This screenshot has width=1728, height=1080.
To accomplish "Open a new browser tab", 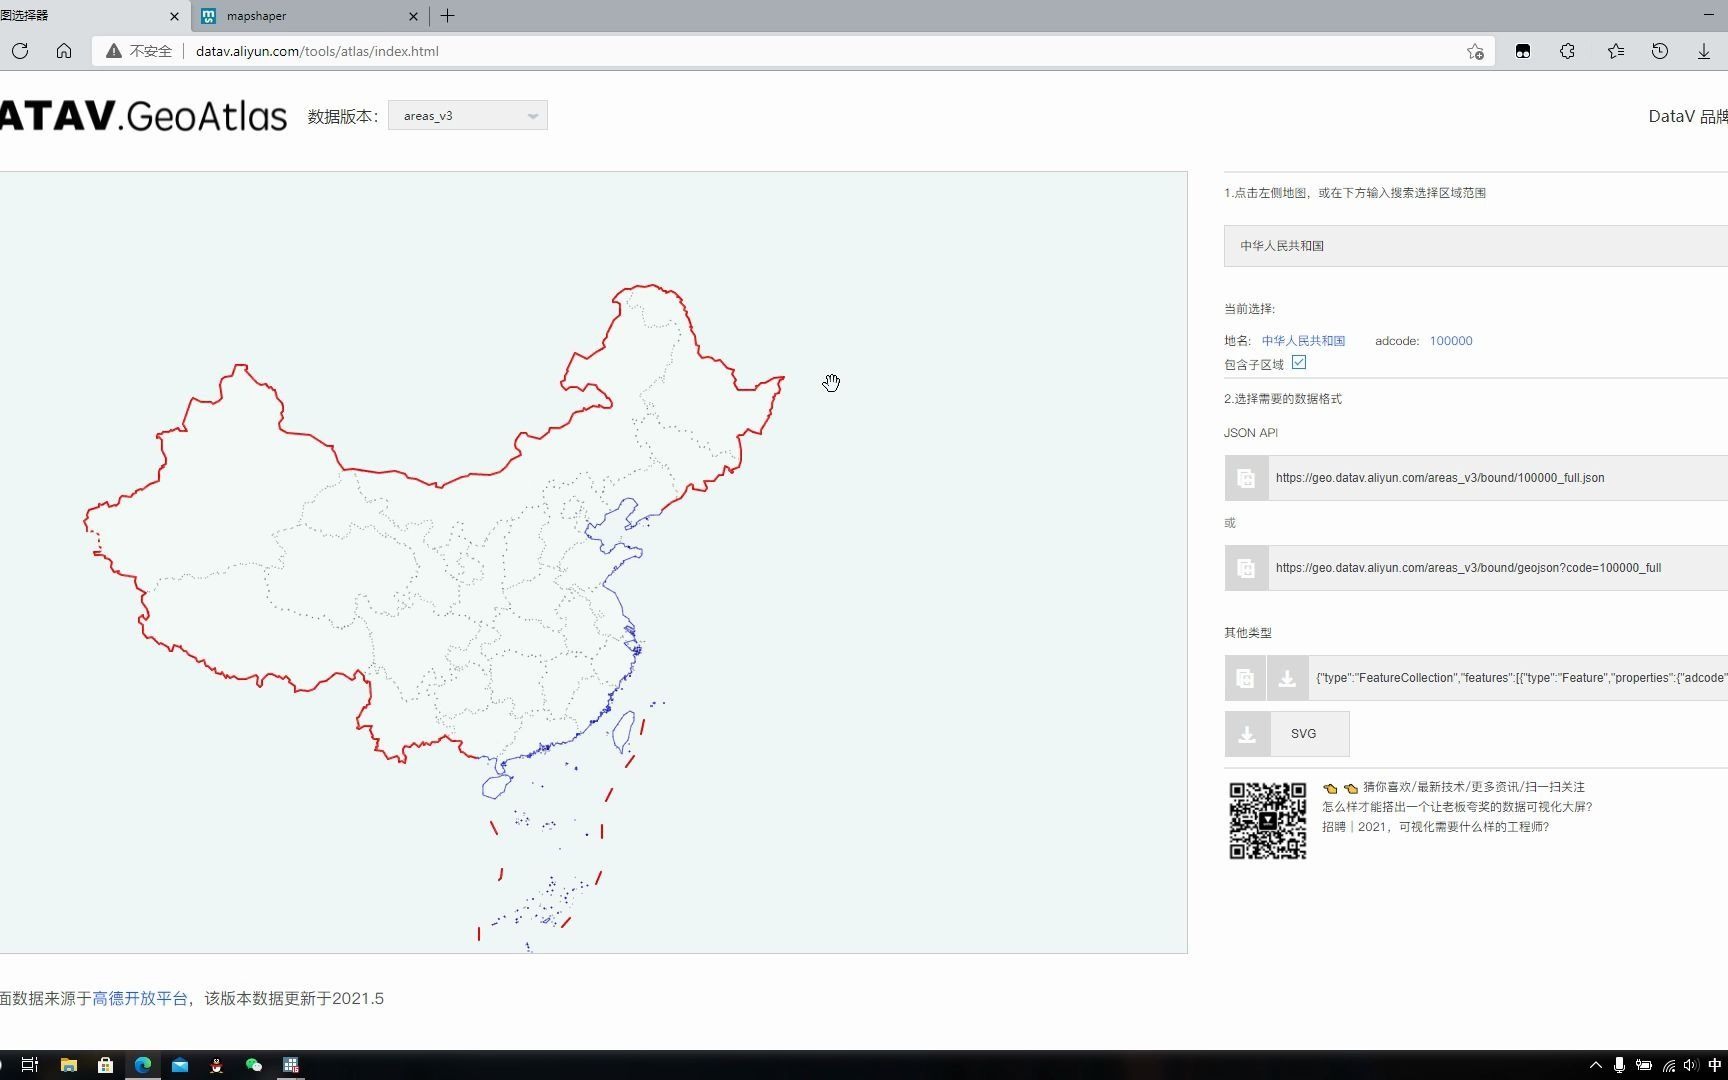I will [x=447, y=16].
